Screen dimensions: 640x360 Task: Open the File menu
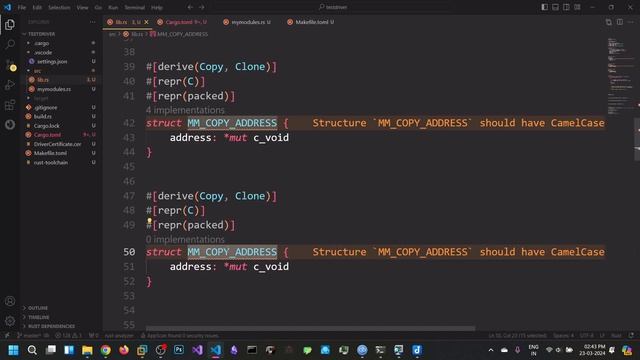click(x=22, y=7)
